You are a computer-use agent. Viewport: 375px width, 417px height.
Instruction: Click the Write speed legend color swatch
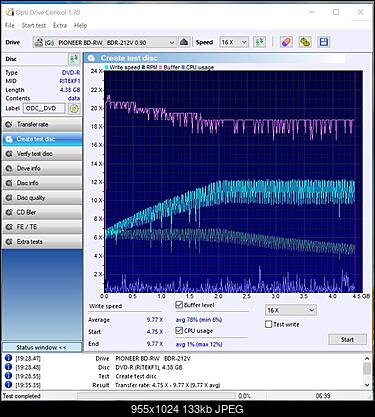point(107,67)
